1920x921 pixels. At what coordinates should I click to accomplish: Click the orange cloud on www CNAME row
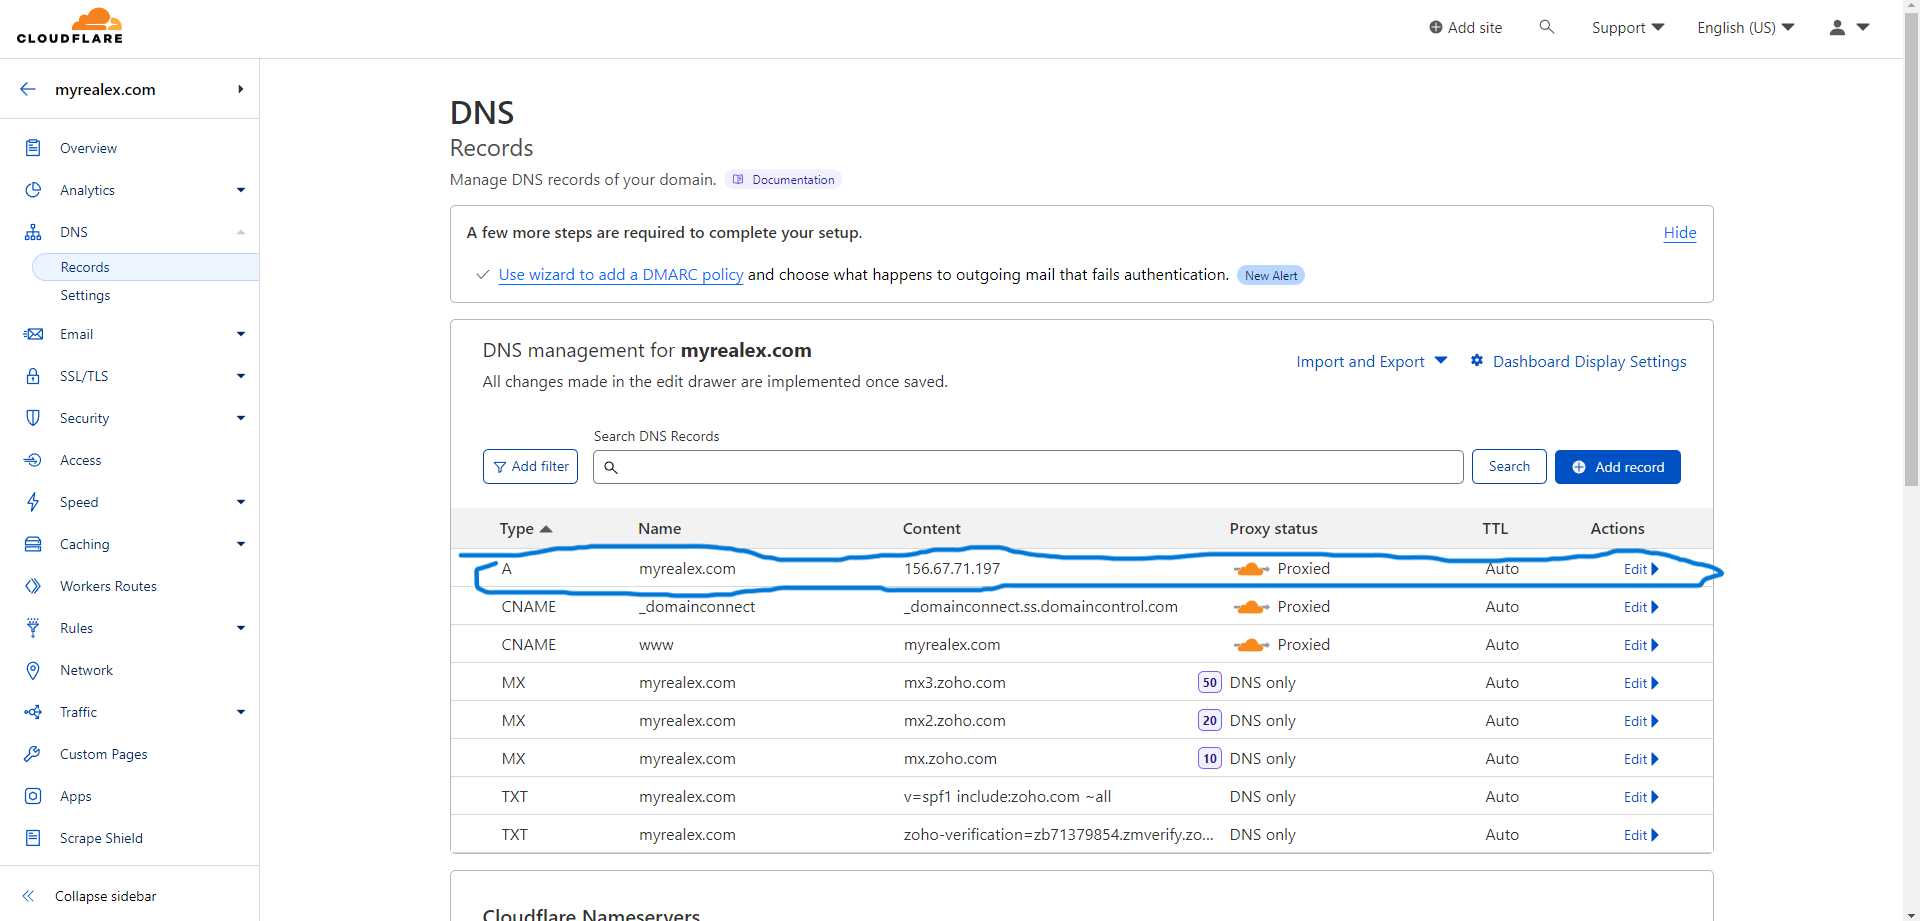1251,645
